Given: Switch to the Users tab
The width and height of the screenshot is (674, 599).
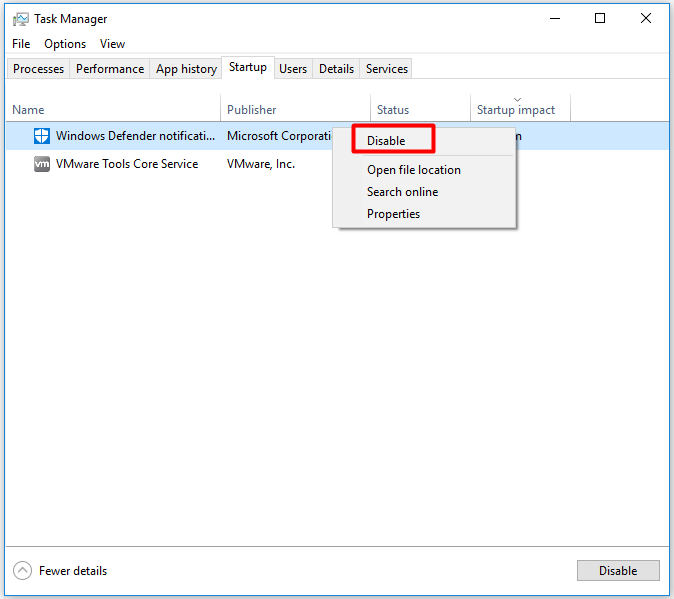Looking at the screenshot, I should [293, 69].
